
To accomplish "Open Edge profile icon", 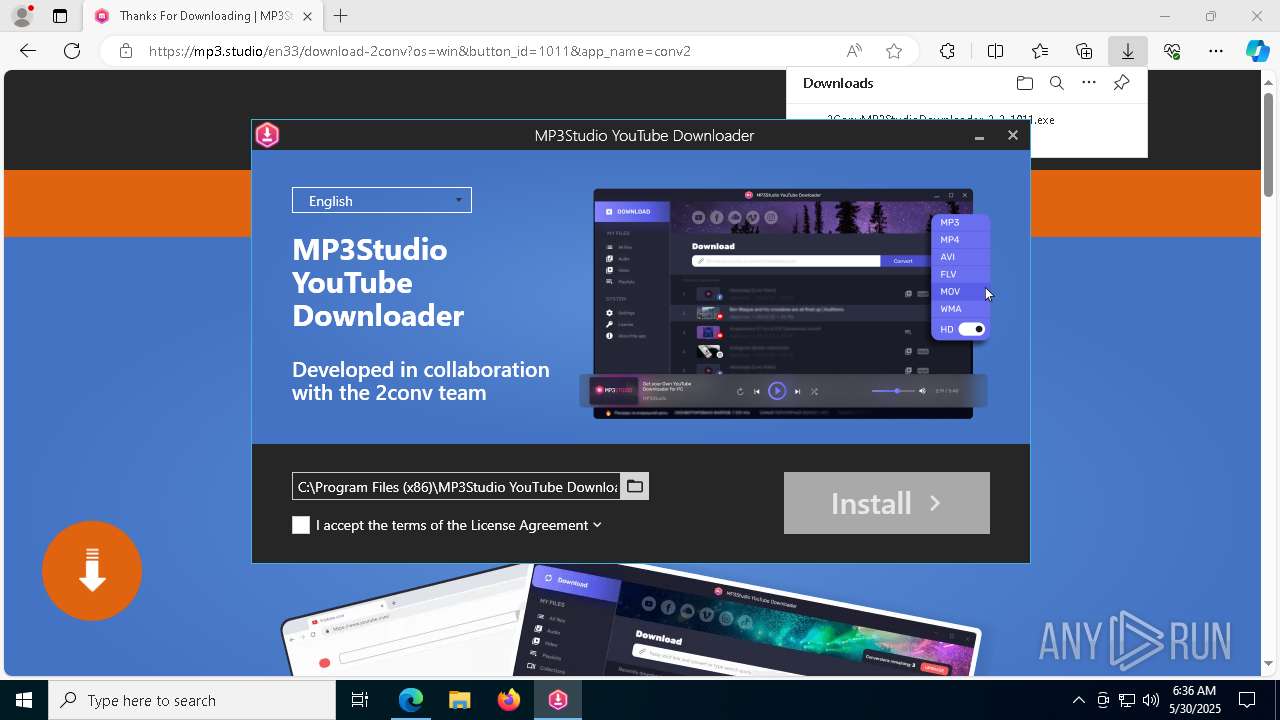I will (22, 16).
